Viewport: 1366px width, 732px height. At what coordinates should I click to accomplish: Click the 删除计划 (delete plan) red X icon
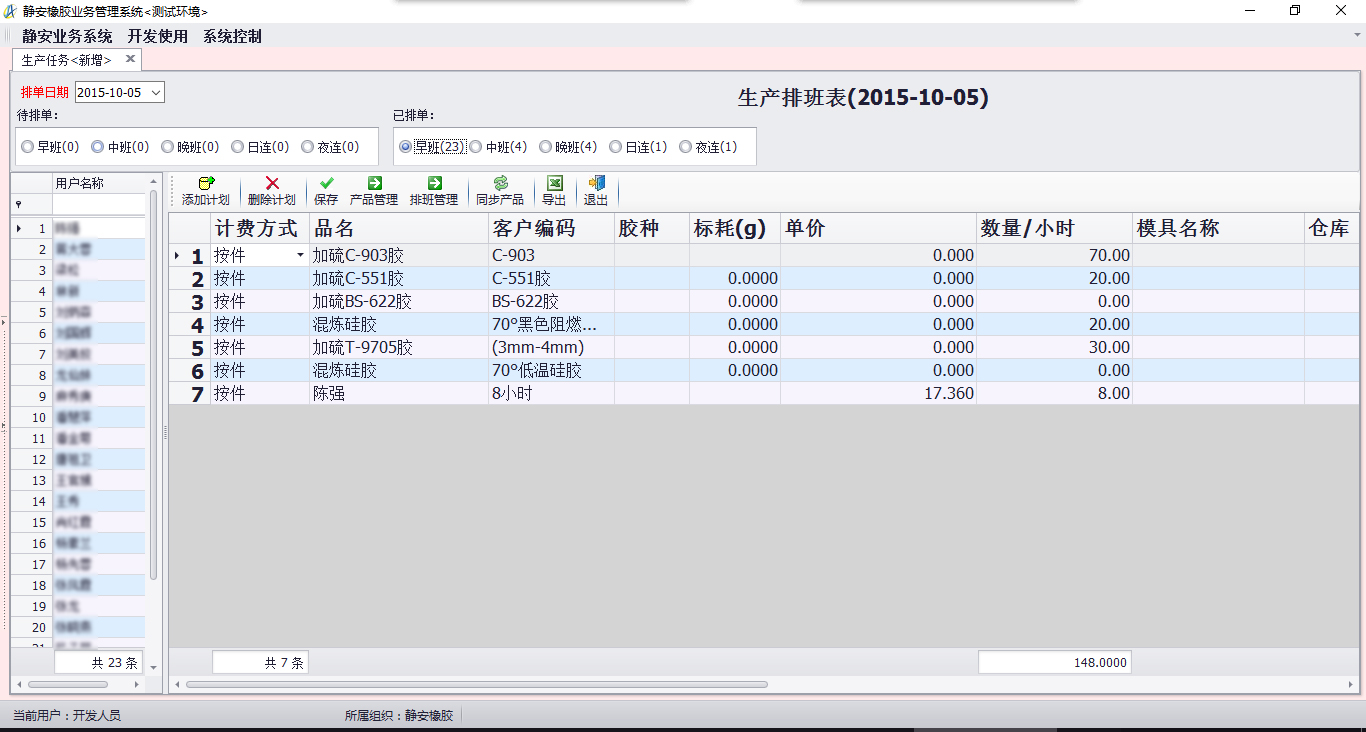click(271, 190)
